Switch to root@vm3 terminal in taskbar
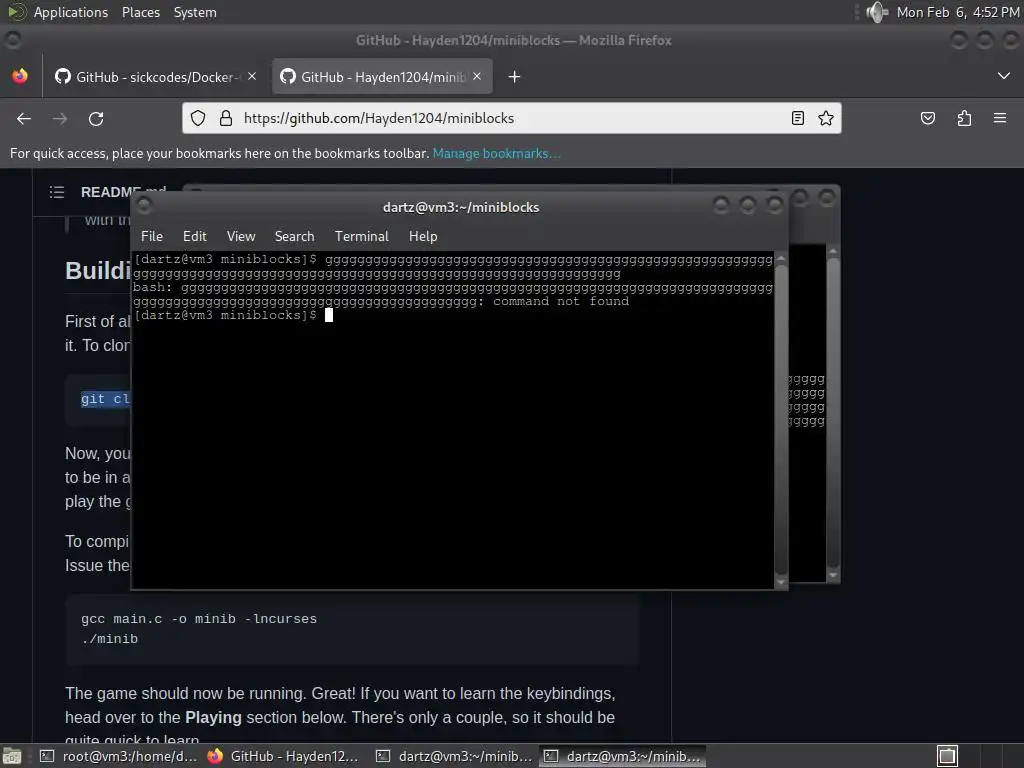The height and width of the screenshot is (768, 1024). pyautogui.click(x=118, y=756)
